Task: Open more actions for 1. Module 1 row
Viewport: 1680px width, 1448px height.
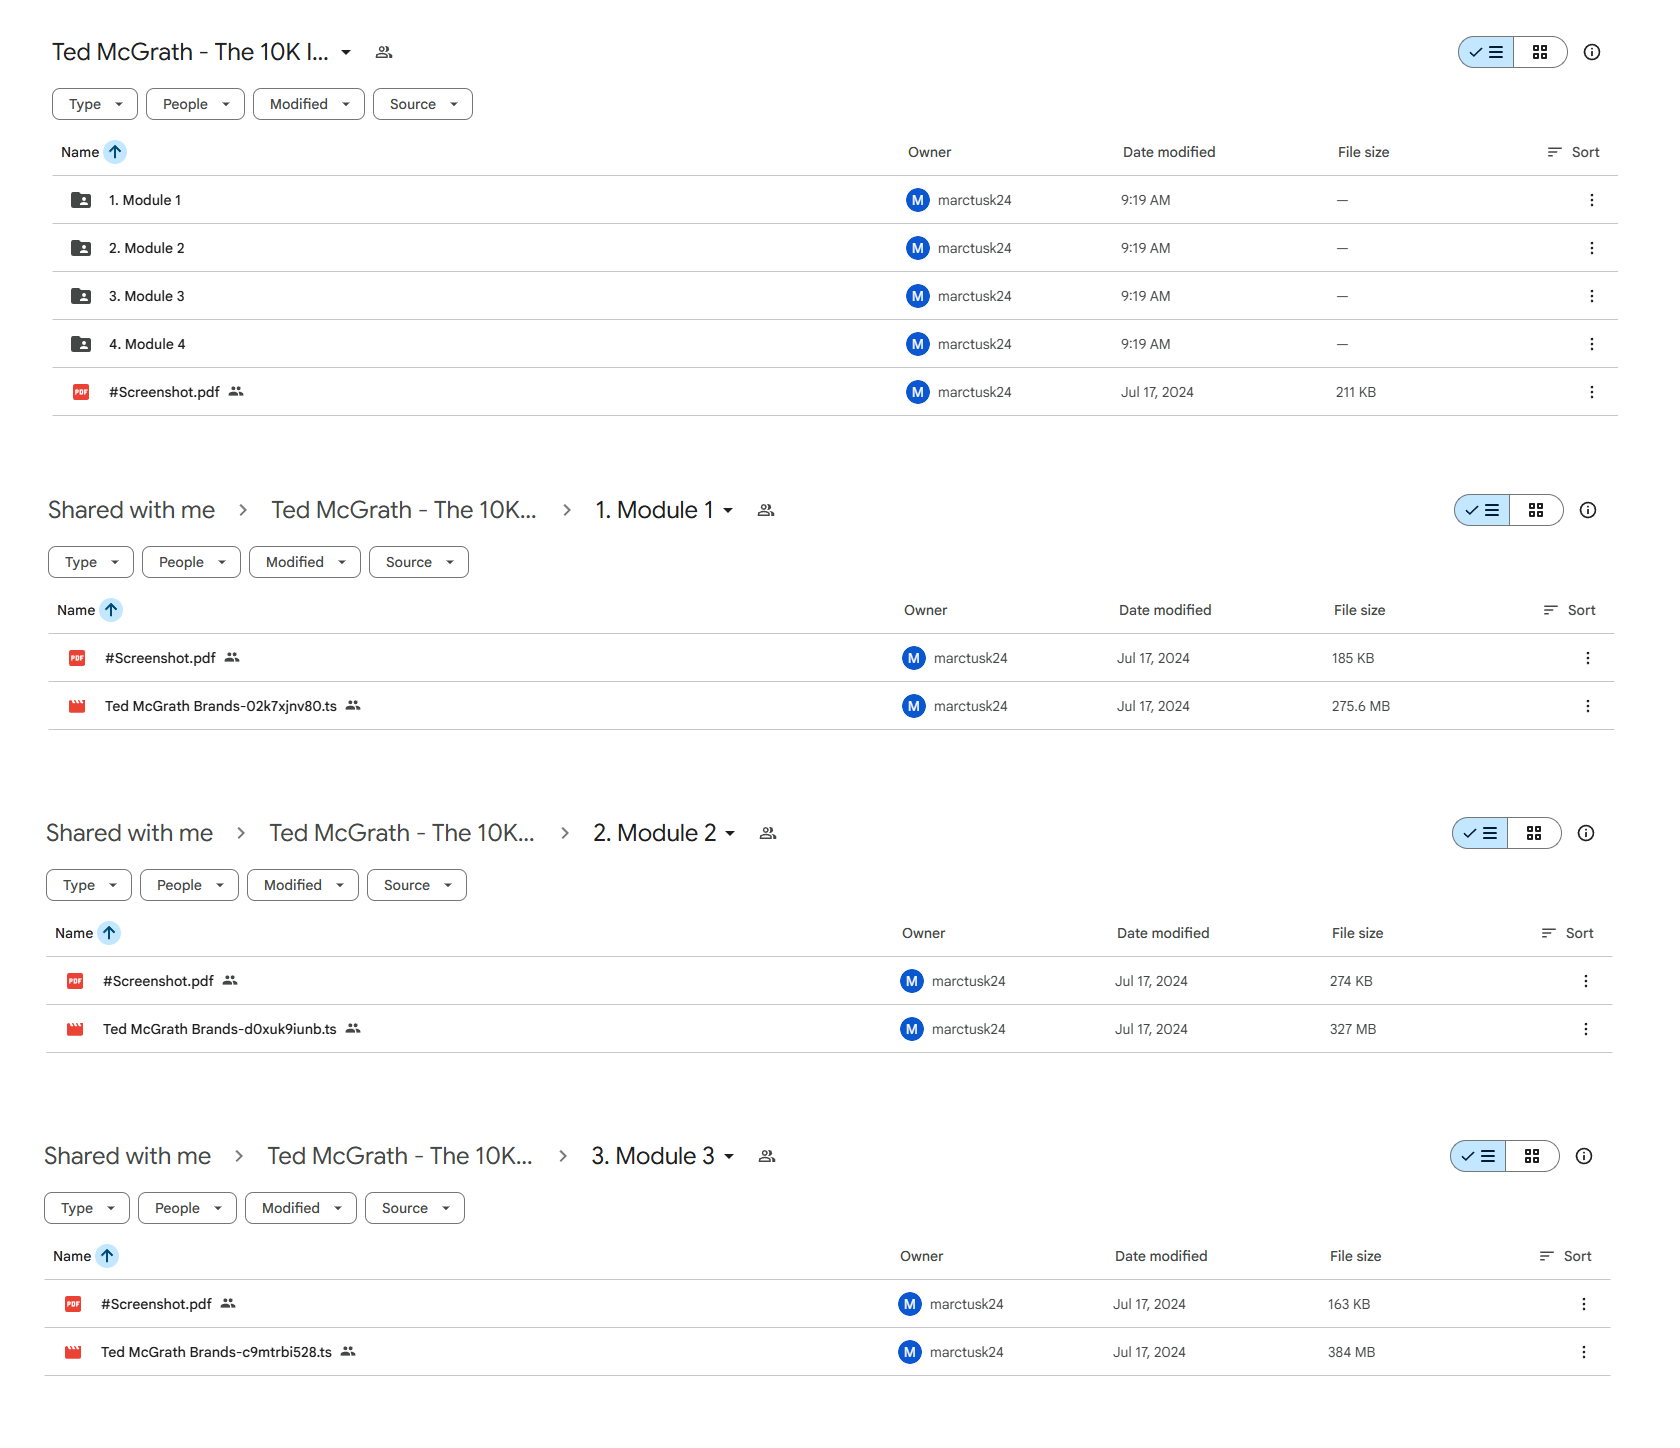Action: (x=1592, y=200)
